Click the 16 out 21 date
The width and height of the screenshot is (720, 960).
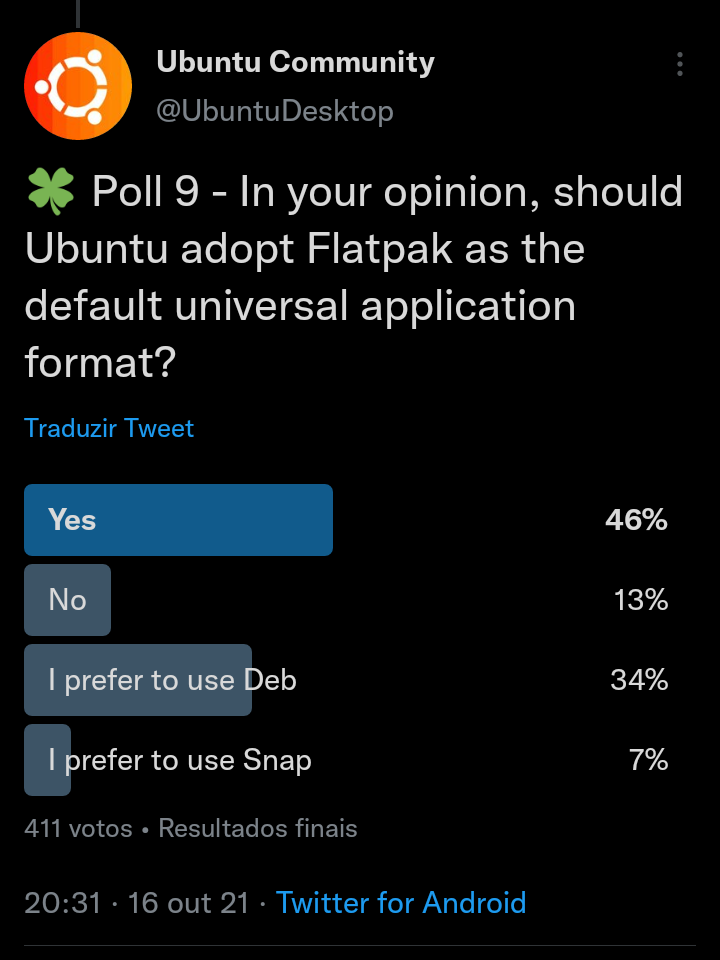click(188, 903)
